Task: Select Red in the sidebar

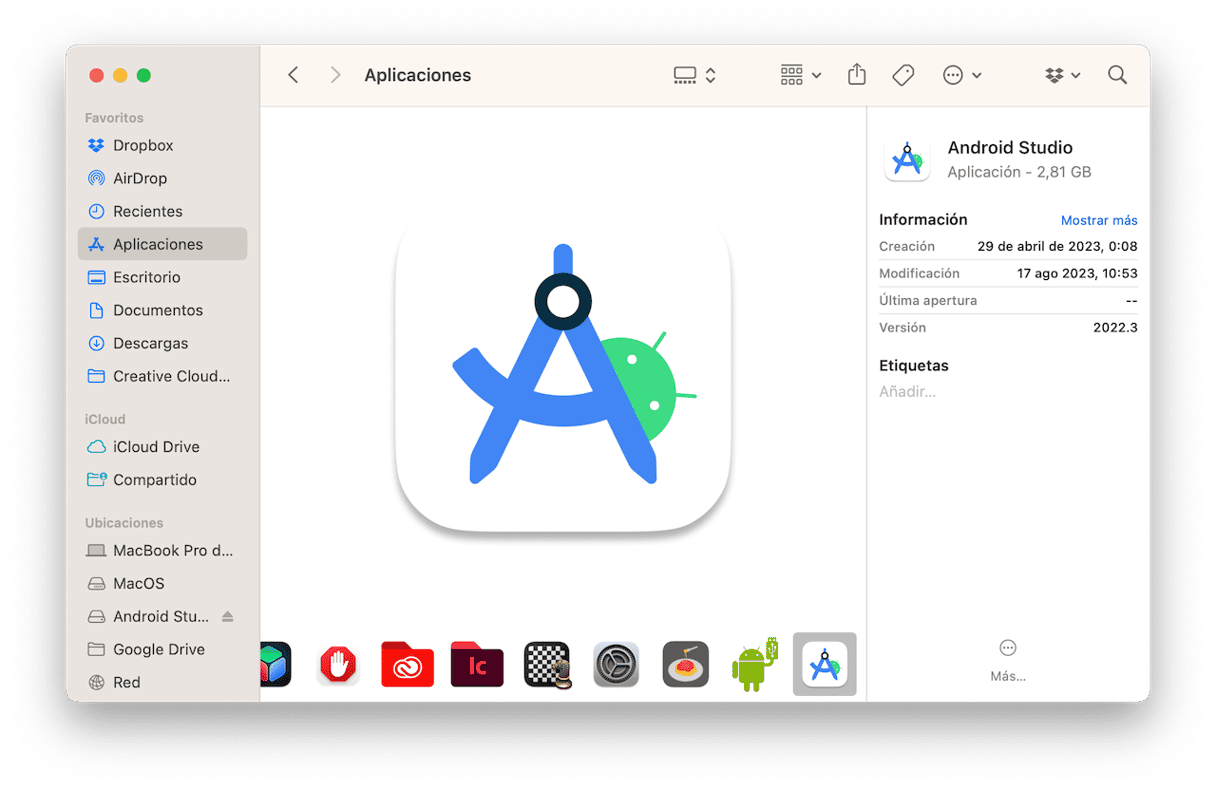Action: [162, 682]
